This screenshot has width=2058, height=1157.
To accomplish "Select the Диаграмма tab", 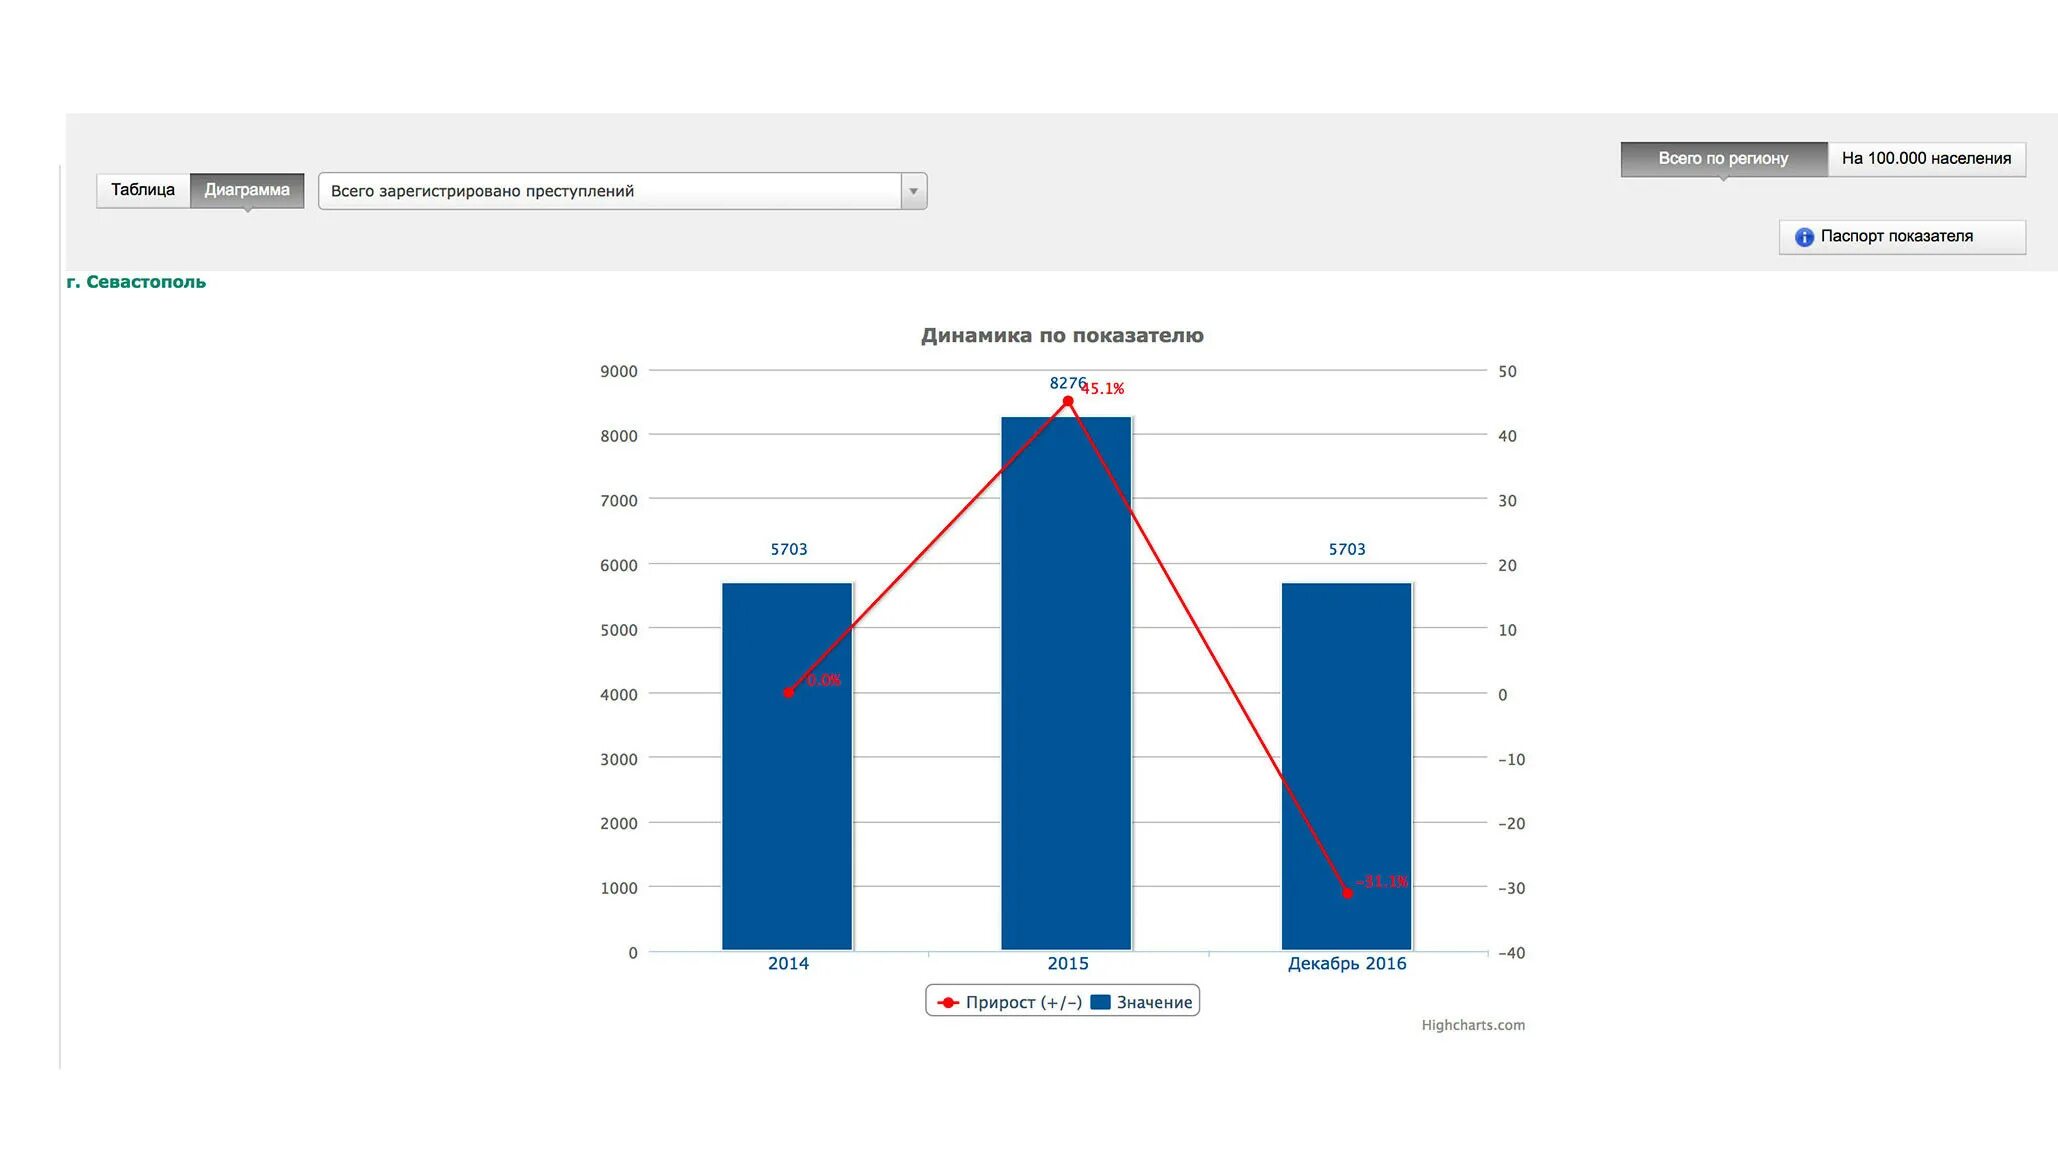I will point(247,190).
